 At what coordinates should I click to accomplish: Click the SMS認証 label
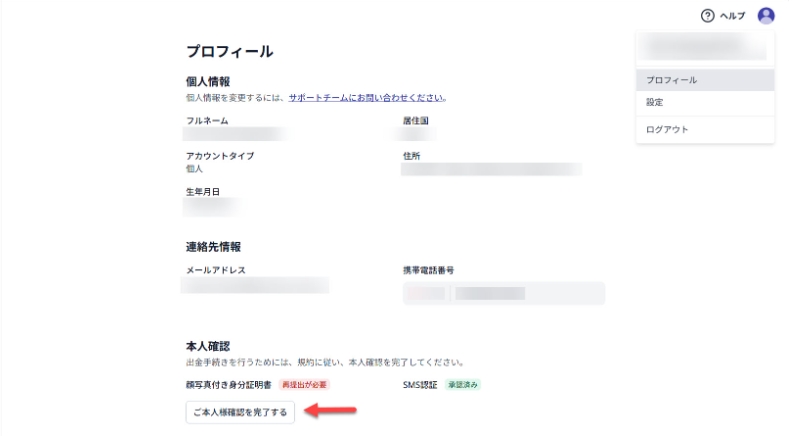(419, 384)
